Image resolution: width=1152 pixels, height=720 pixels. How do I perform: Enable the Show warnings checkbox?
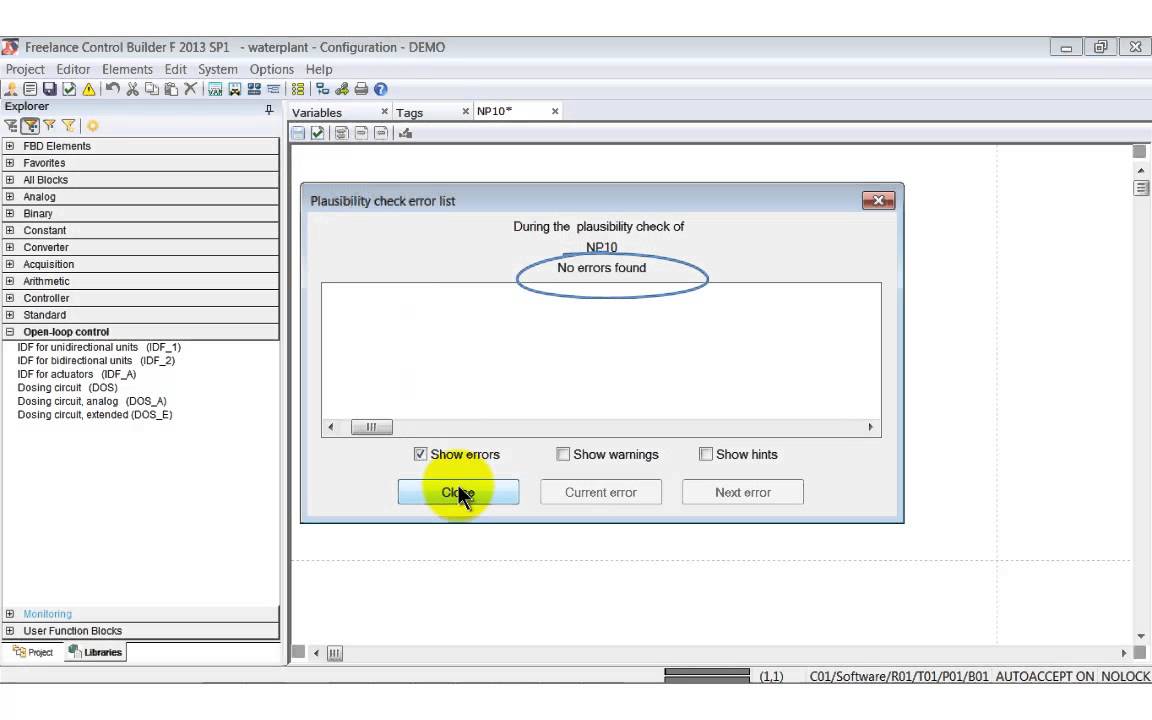(563, 454)
